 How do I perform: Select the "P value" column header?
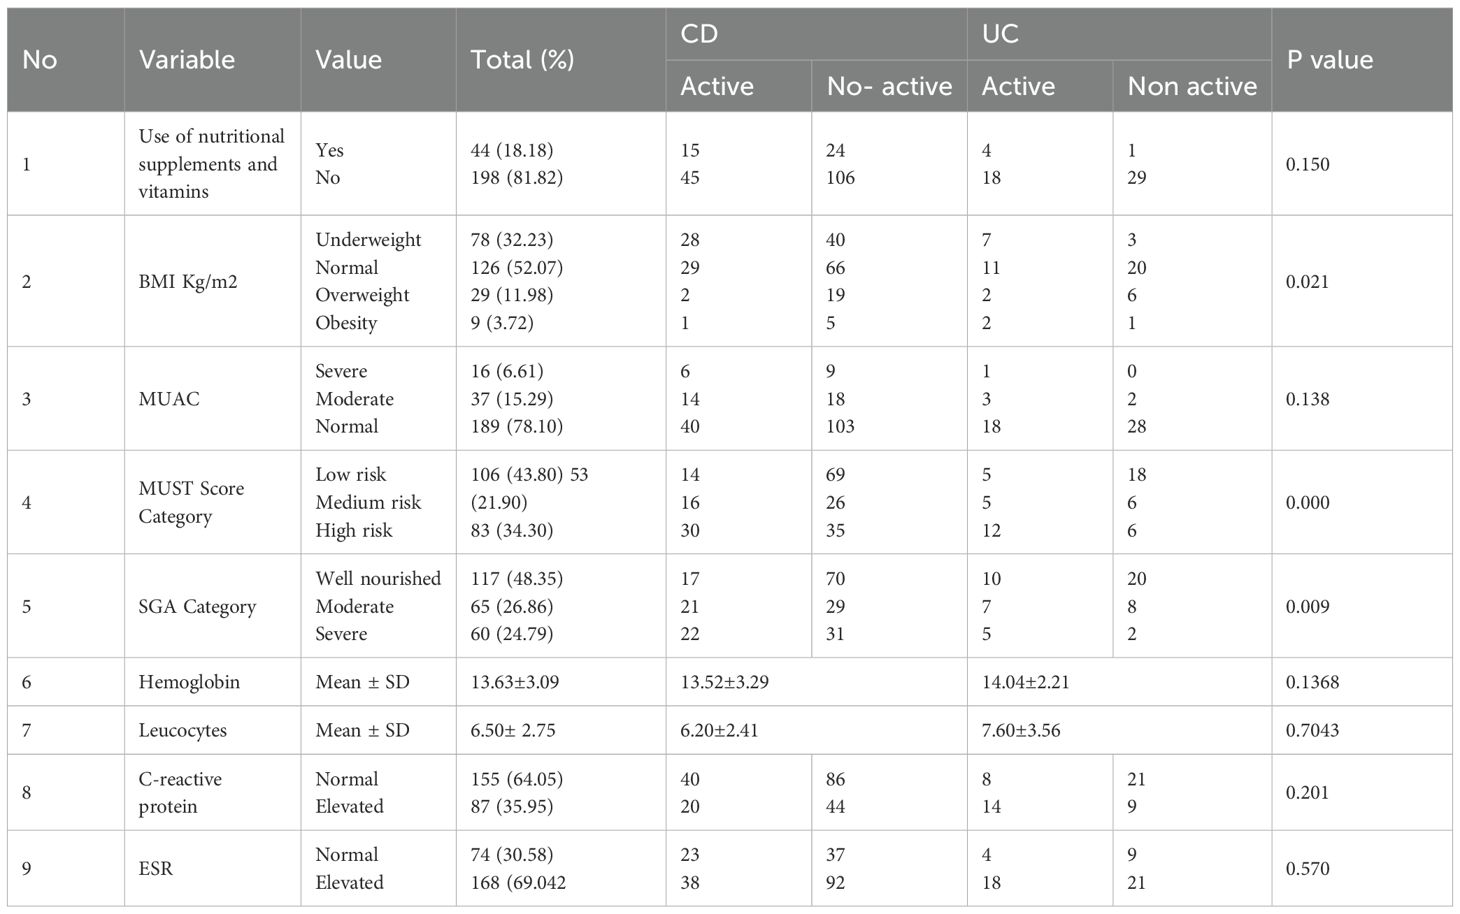click(x=1329, y=60)
